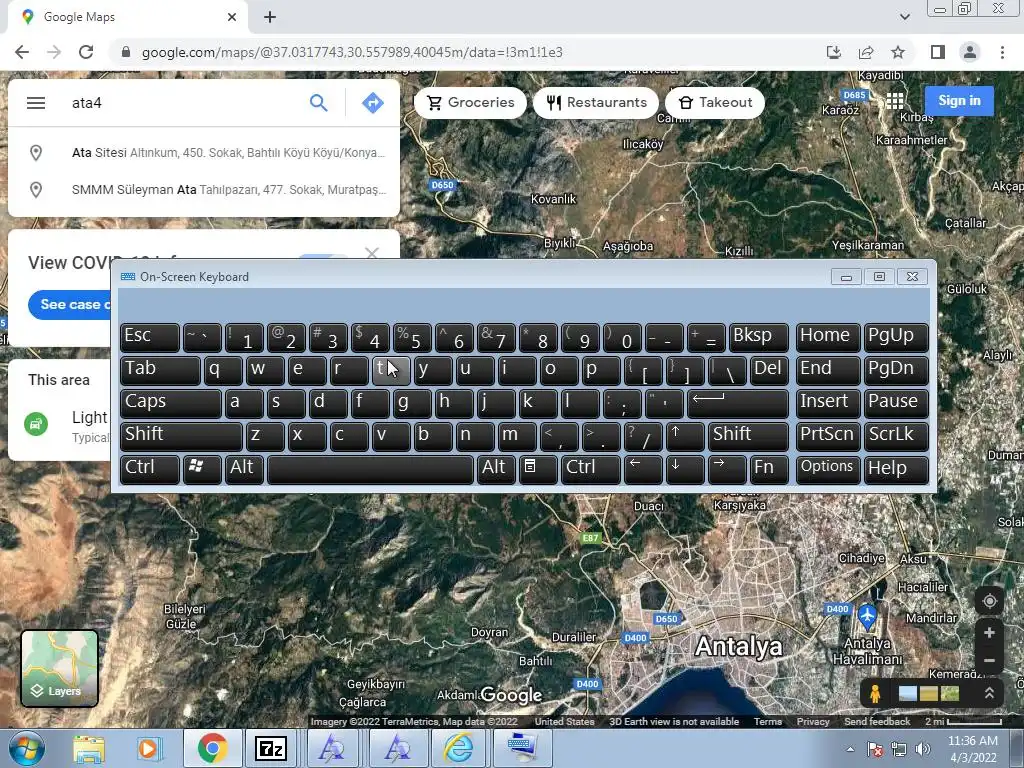
Task: Zoom in on the map
Action: coord(989,632)
